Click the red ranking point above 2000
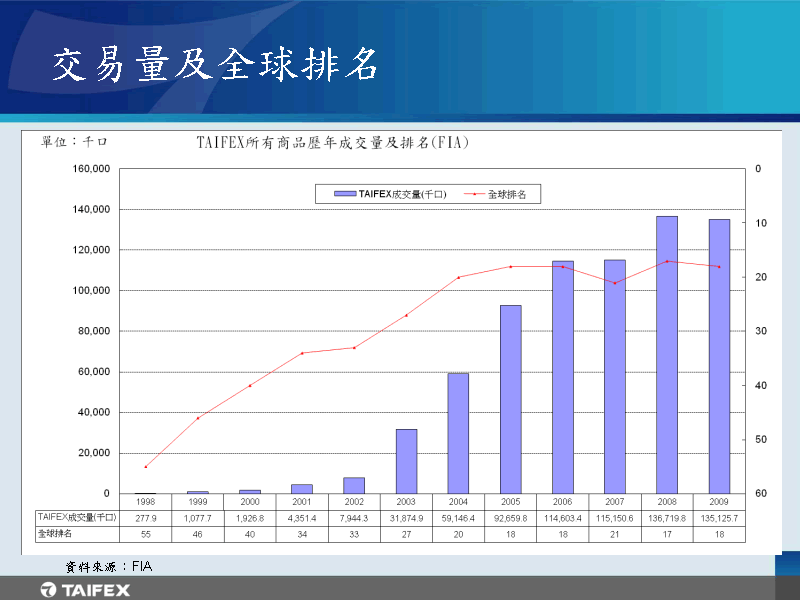800x600 pixels. coord(250,385)
